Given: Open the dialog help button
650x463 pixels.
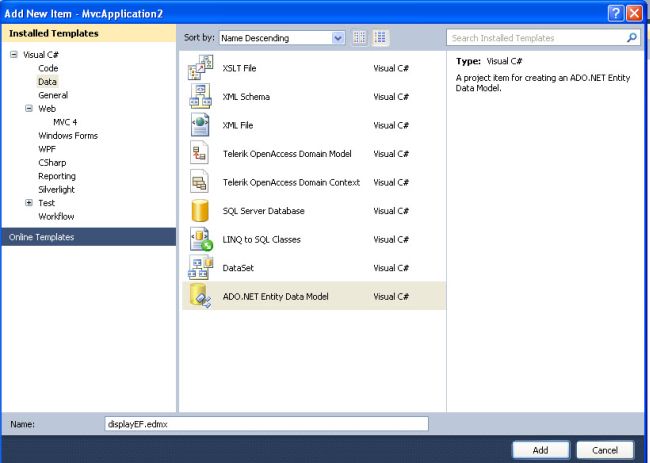Looking at the screenshot, I should 616,13.
